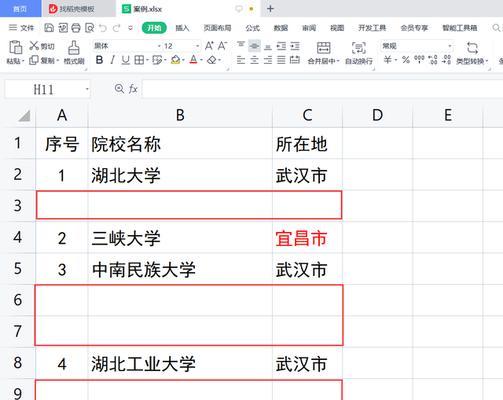The width and height of the screenshot is (503, 400).
Task: Click the cell borders grid icon
Action: (139, 60)
